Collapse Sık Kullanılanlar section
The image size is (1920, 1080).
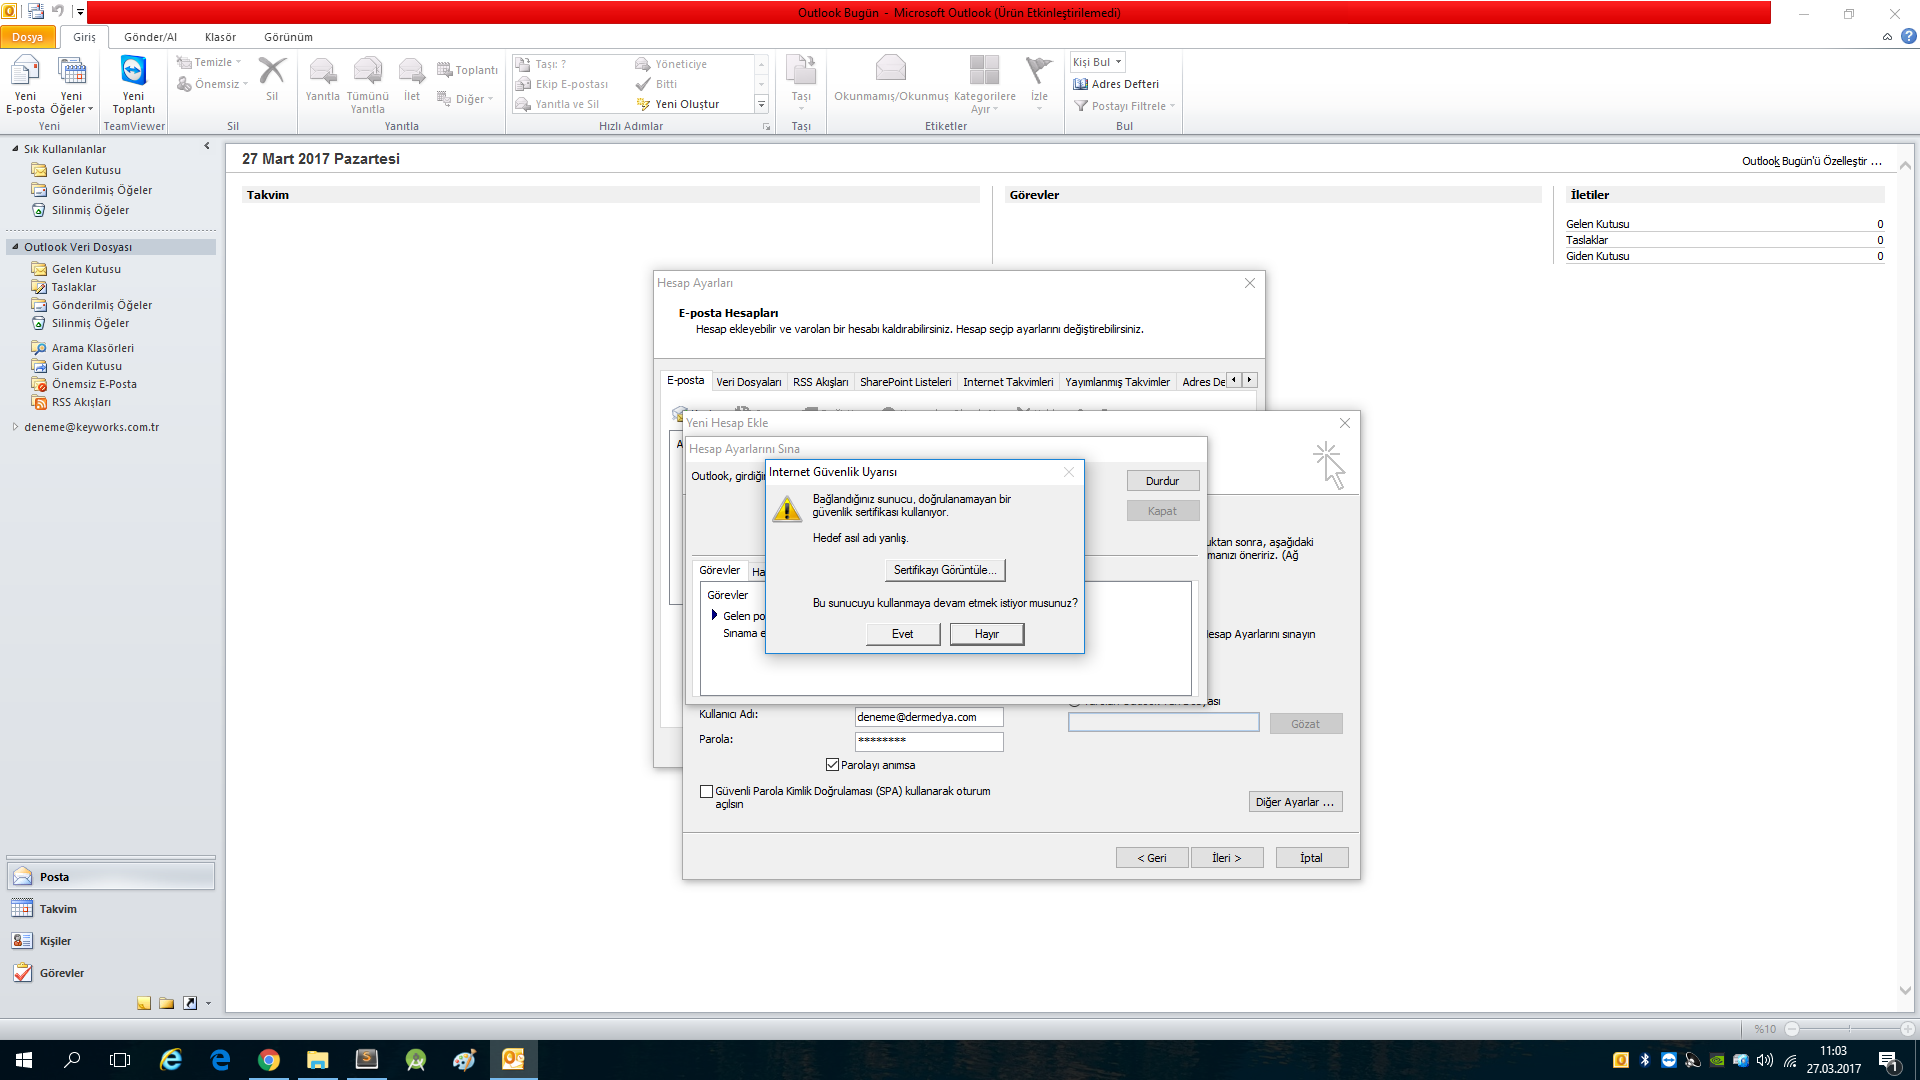coord(15,148)
